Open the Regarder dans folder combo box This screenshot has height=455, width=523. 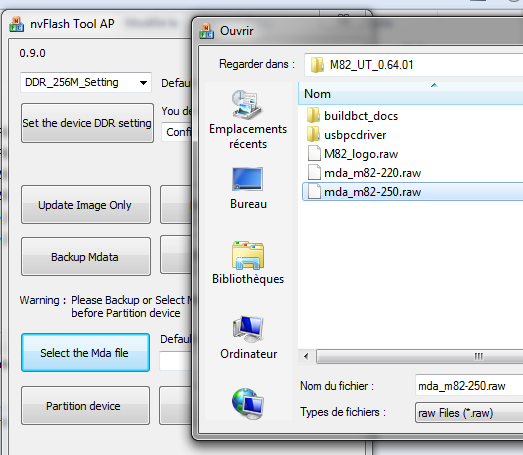point(414,64)
